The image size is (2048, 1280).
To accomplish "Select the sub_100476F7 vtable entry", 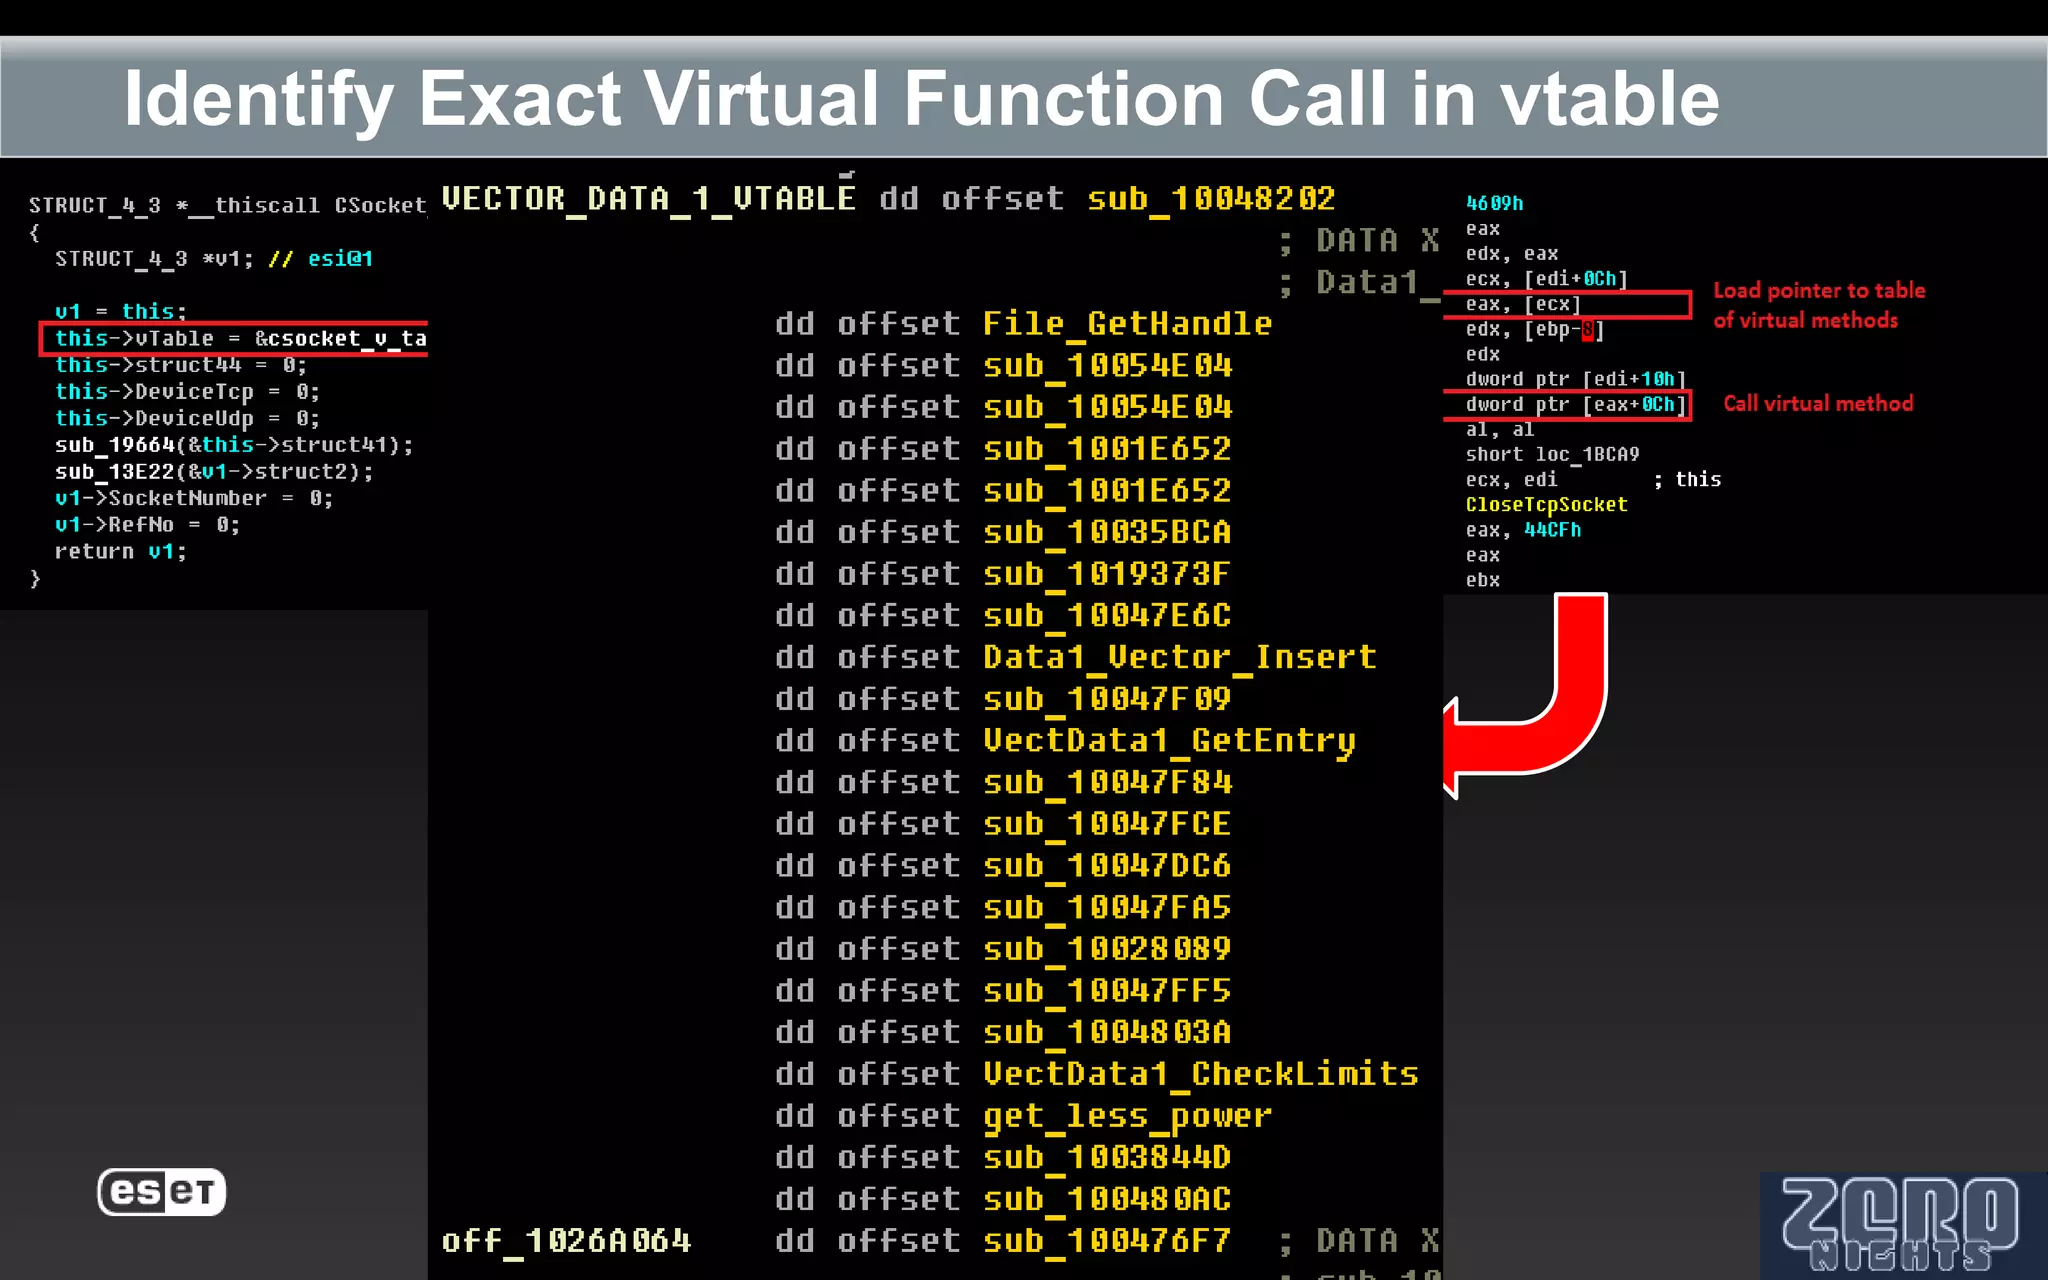I will pos(1107,1241).
